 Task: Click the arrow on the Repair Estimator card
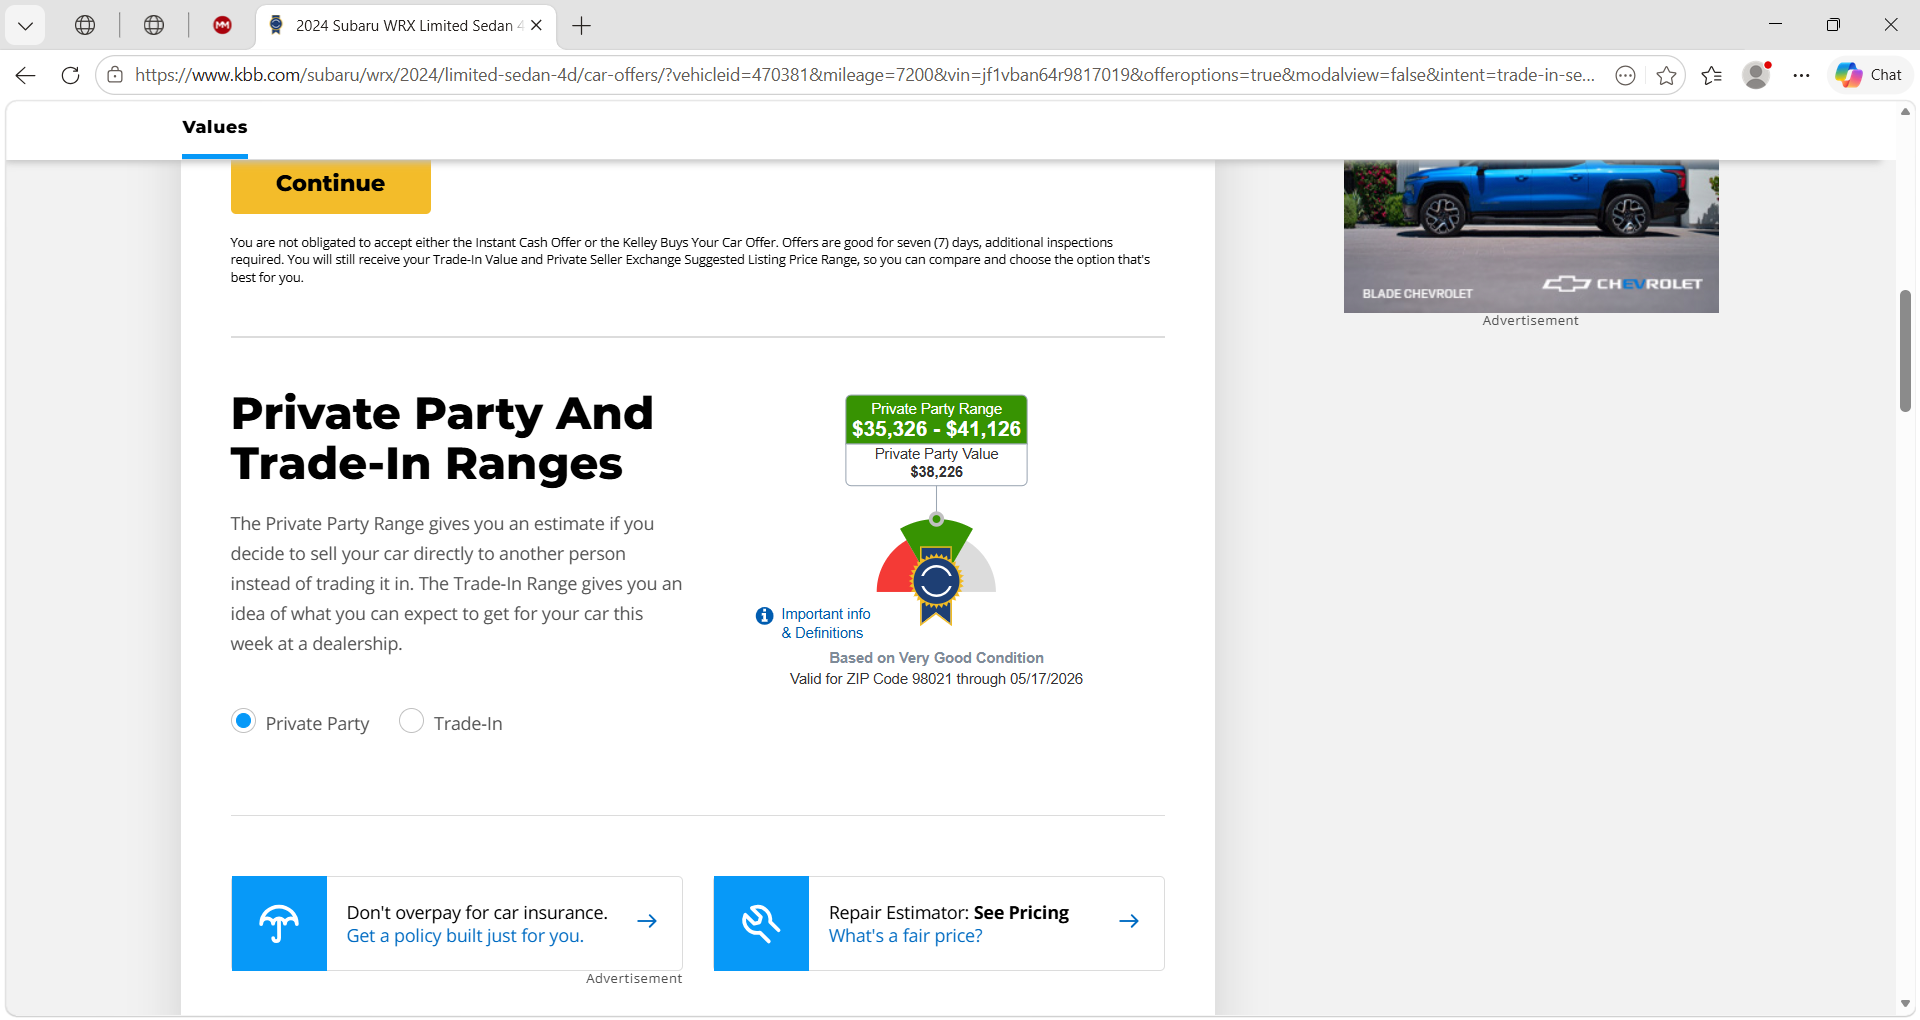pyautogui.click(x=1129, y=921)
